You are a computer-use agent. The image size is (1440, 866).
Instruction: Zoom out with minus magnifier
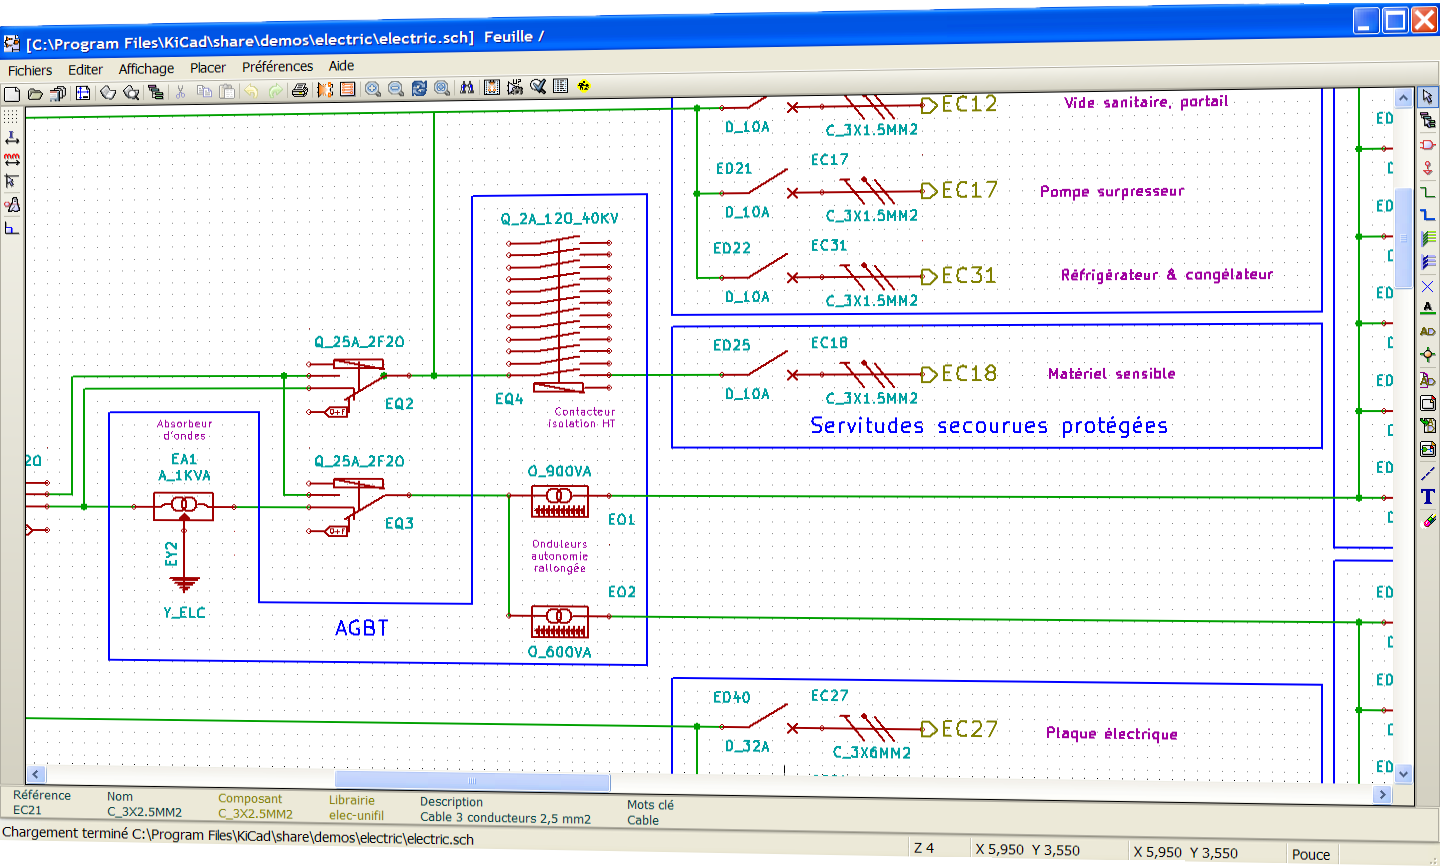(396, 89)
